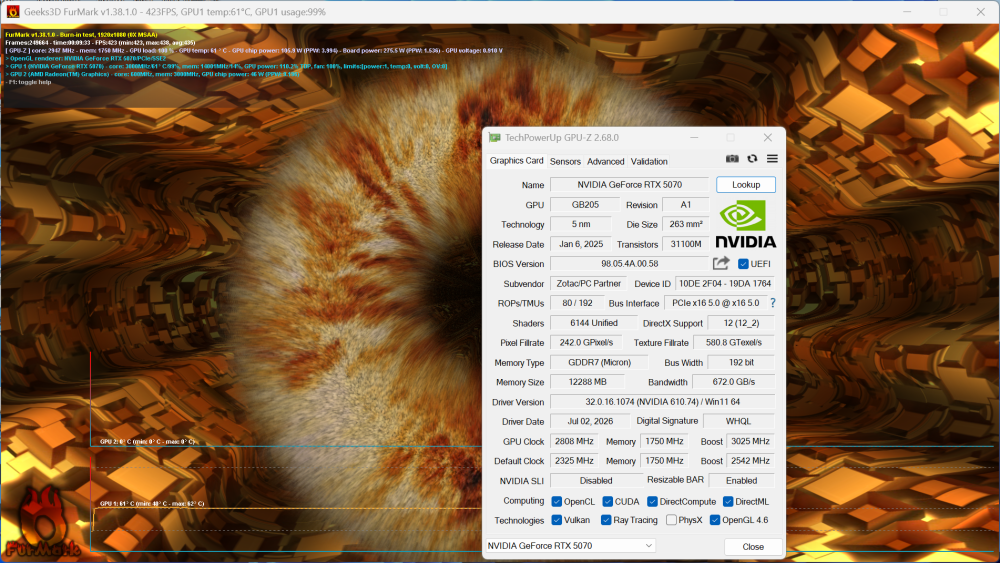
Task: Toggle the Ray Tracing checkbox
Action: tap(607, 520)
